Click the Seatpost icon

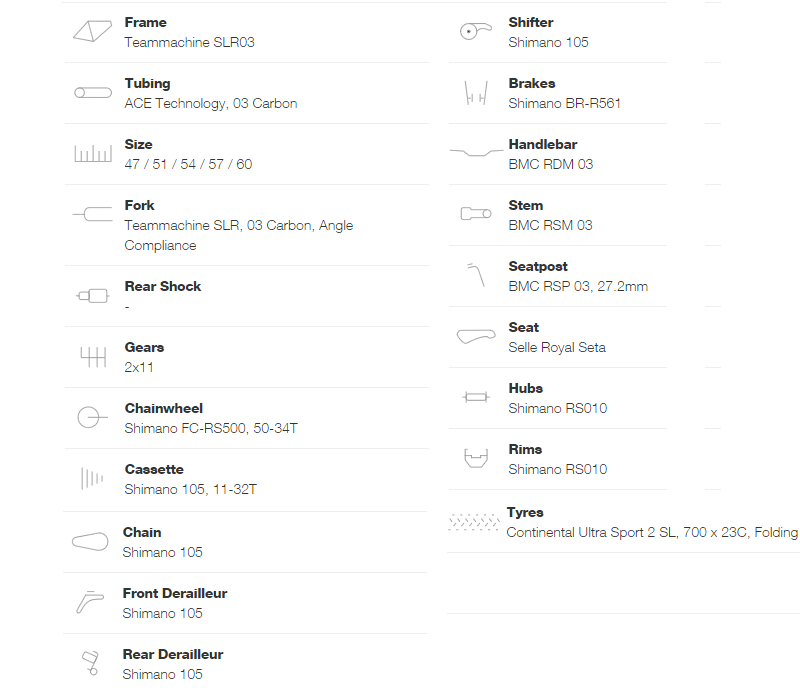pyautogui.click(x=476, y=275)
